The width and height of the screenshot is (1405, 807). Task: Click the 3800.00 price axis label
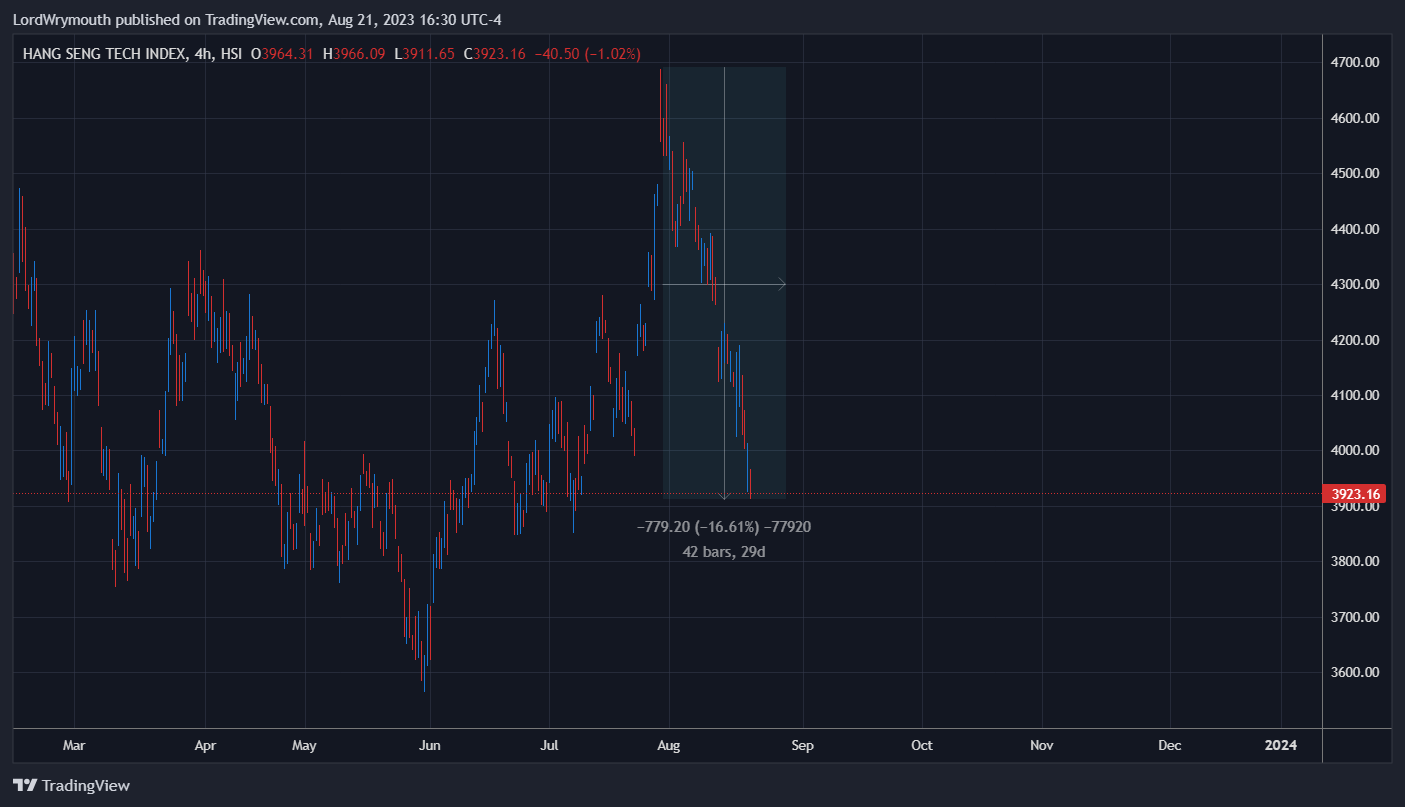pos(1356,562)
